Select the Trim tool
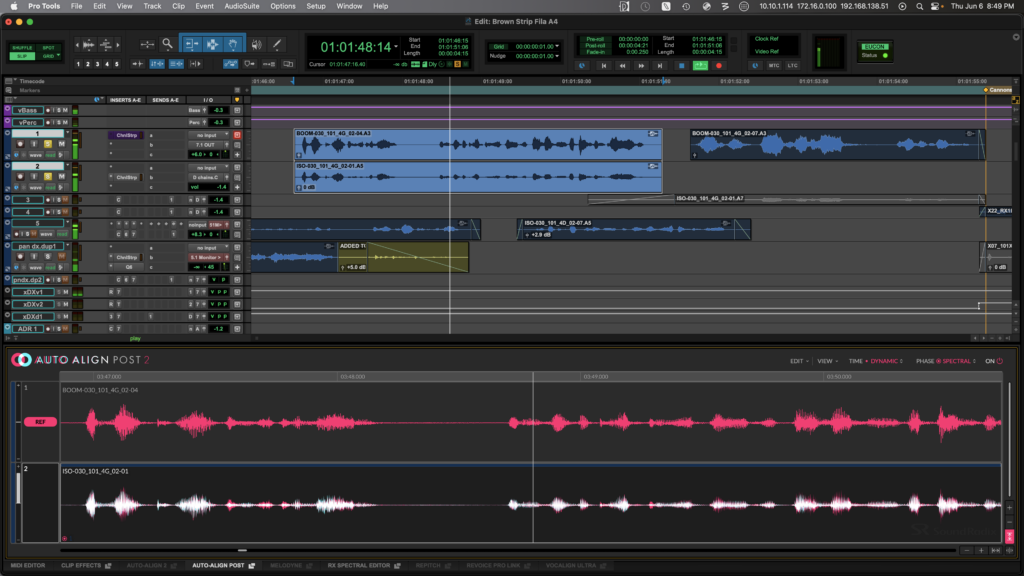Image resolution: width=1024 pixels, height=576 pixels. (191, 44)
